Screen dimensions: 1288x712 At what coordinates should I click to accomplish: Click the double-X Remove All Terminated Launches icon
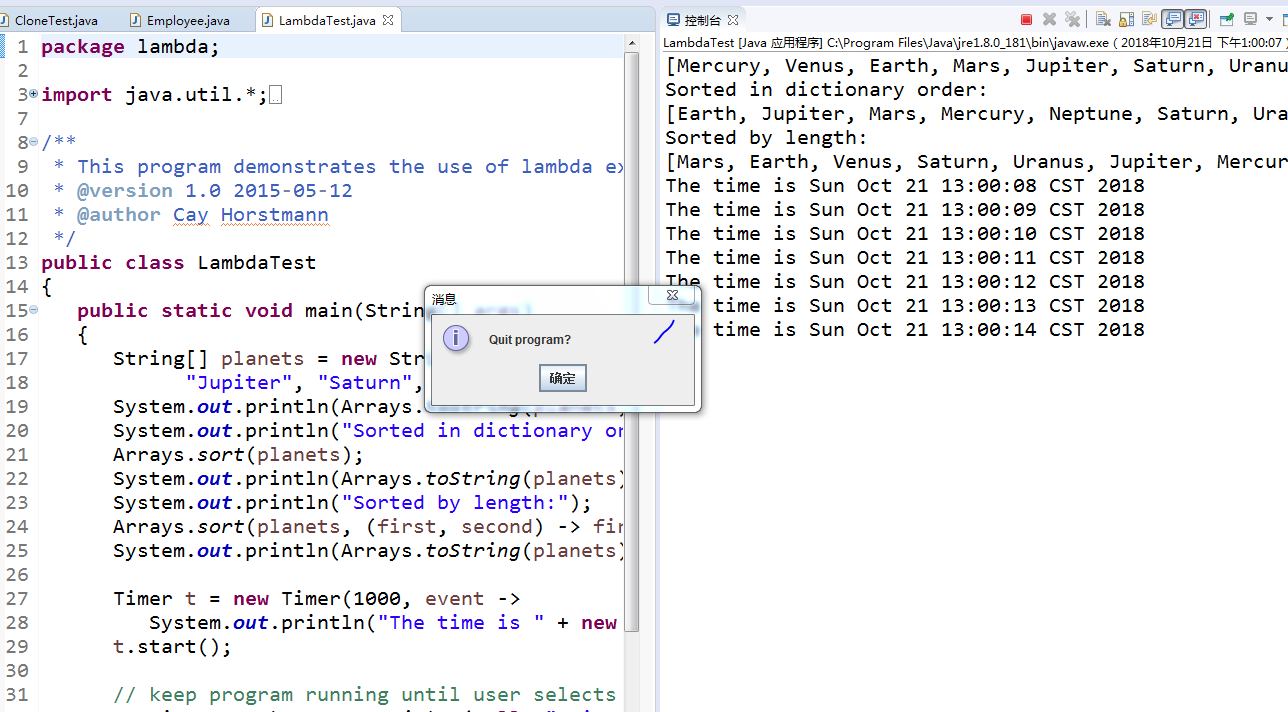(1072, 19)
